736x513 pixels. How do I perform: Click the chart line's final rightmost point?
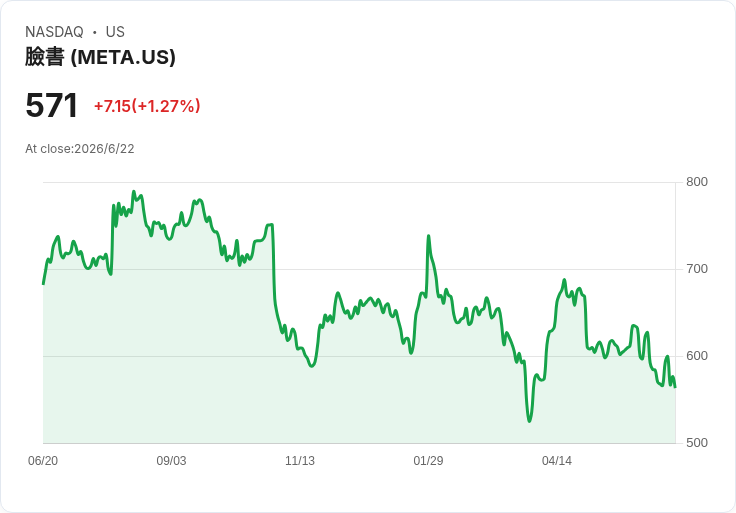click(x=675, y=387)
